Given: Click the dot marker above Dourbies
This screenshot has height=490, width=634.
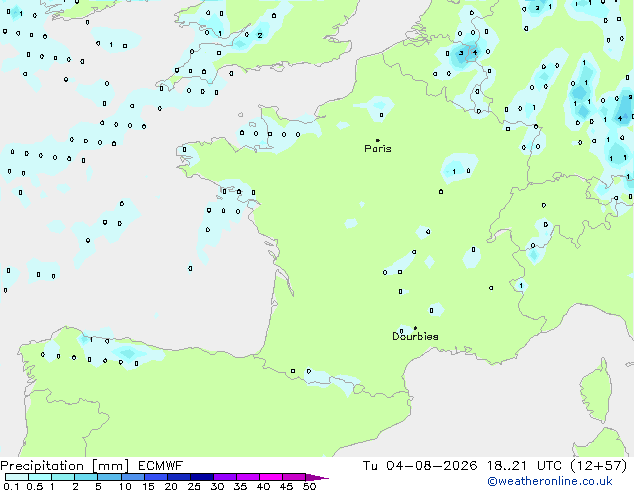Looking at the screenshot, I should coord(415,328).
